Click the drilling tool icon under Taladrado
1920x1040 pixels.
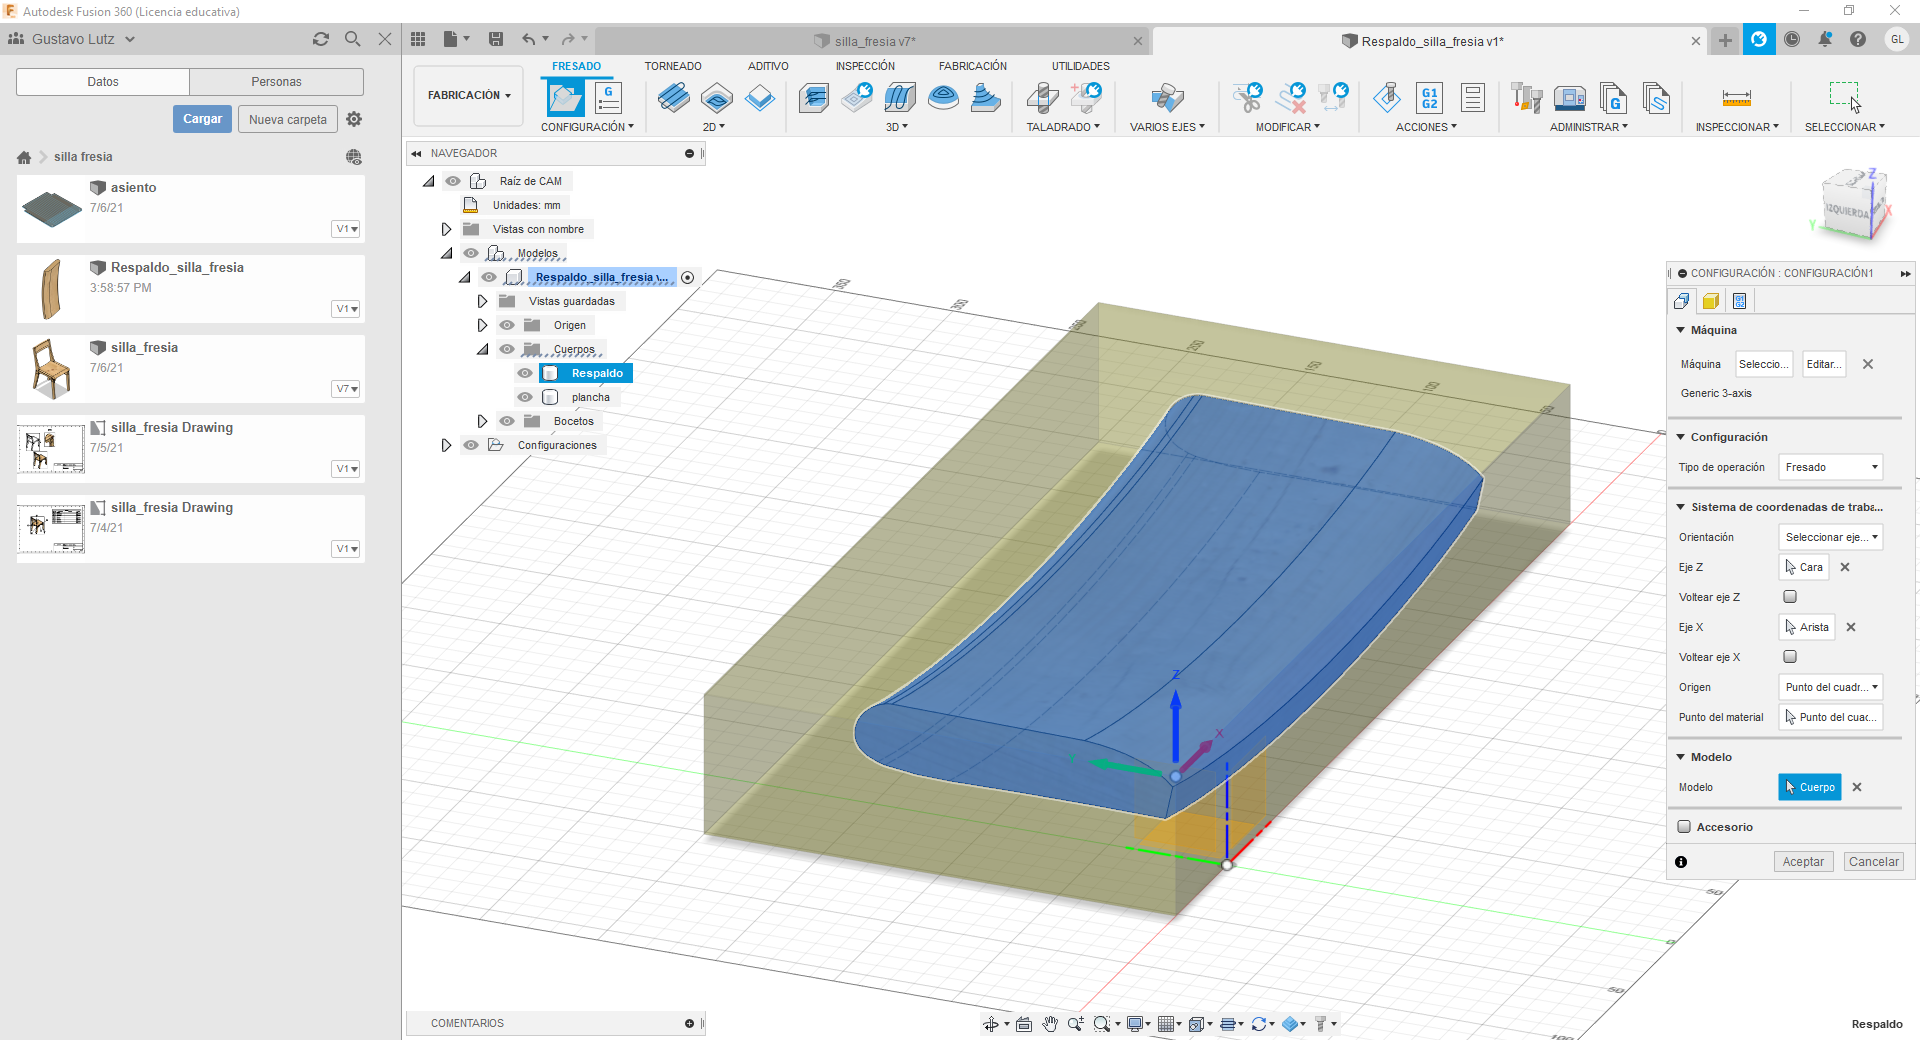coord(1042,98)
